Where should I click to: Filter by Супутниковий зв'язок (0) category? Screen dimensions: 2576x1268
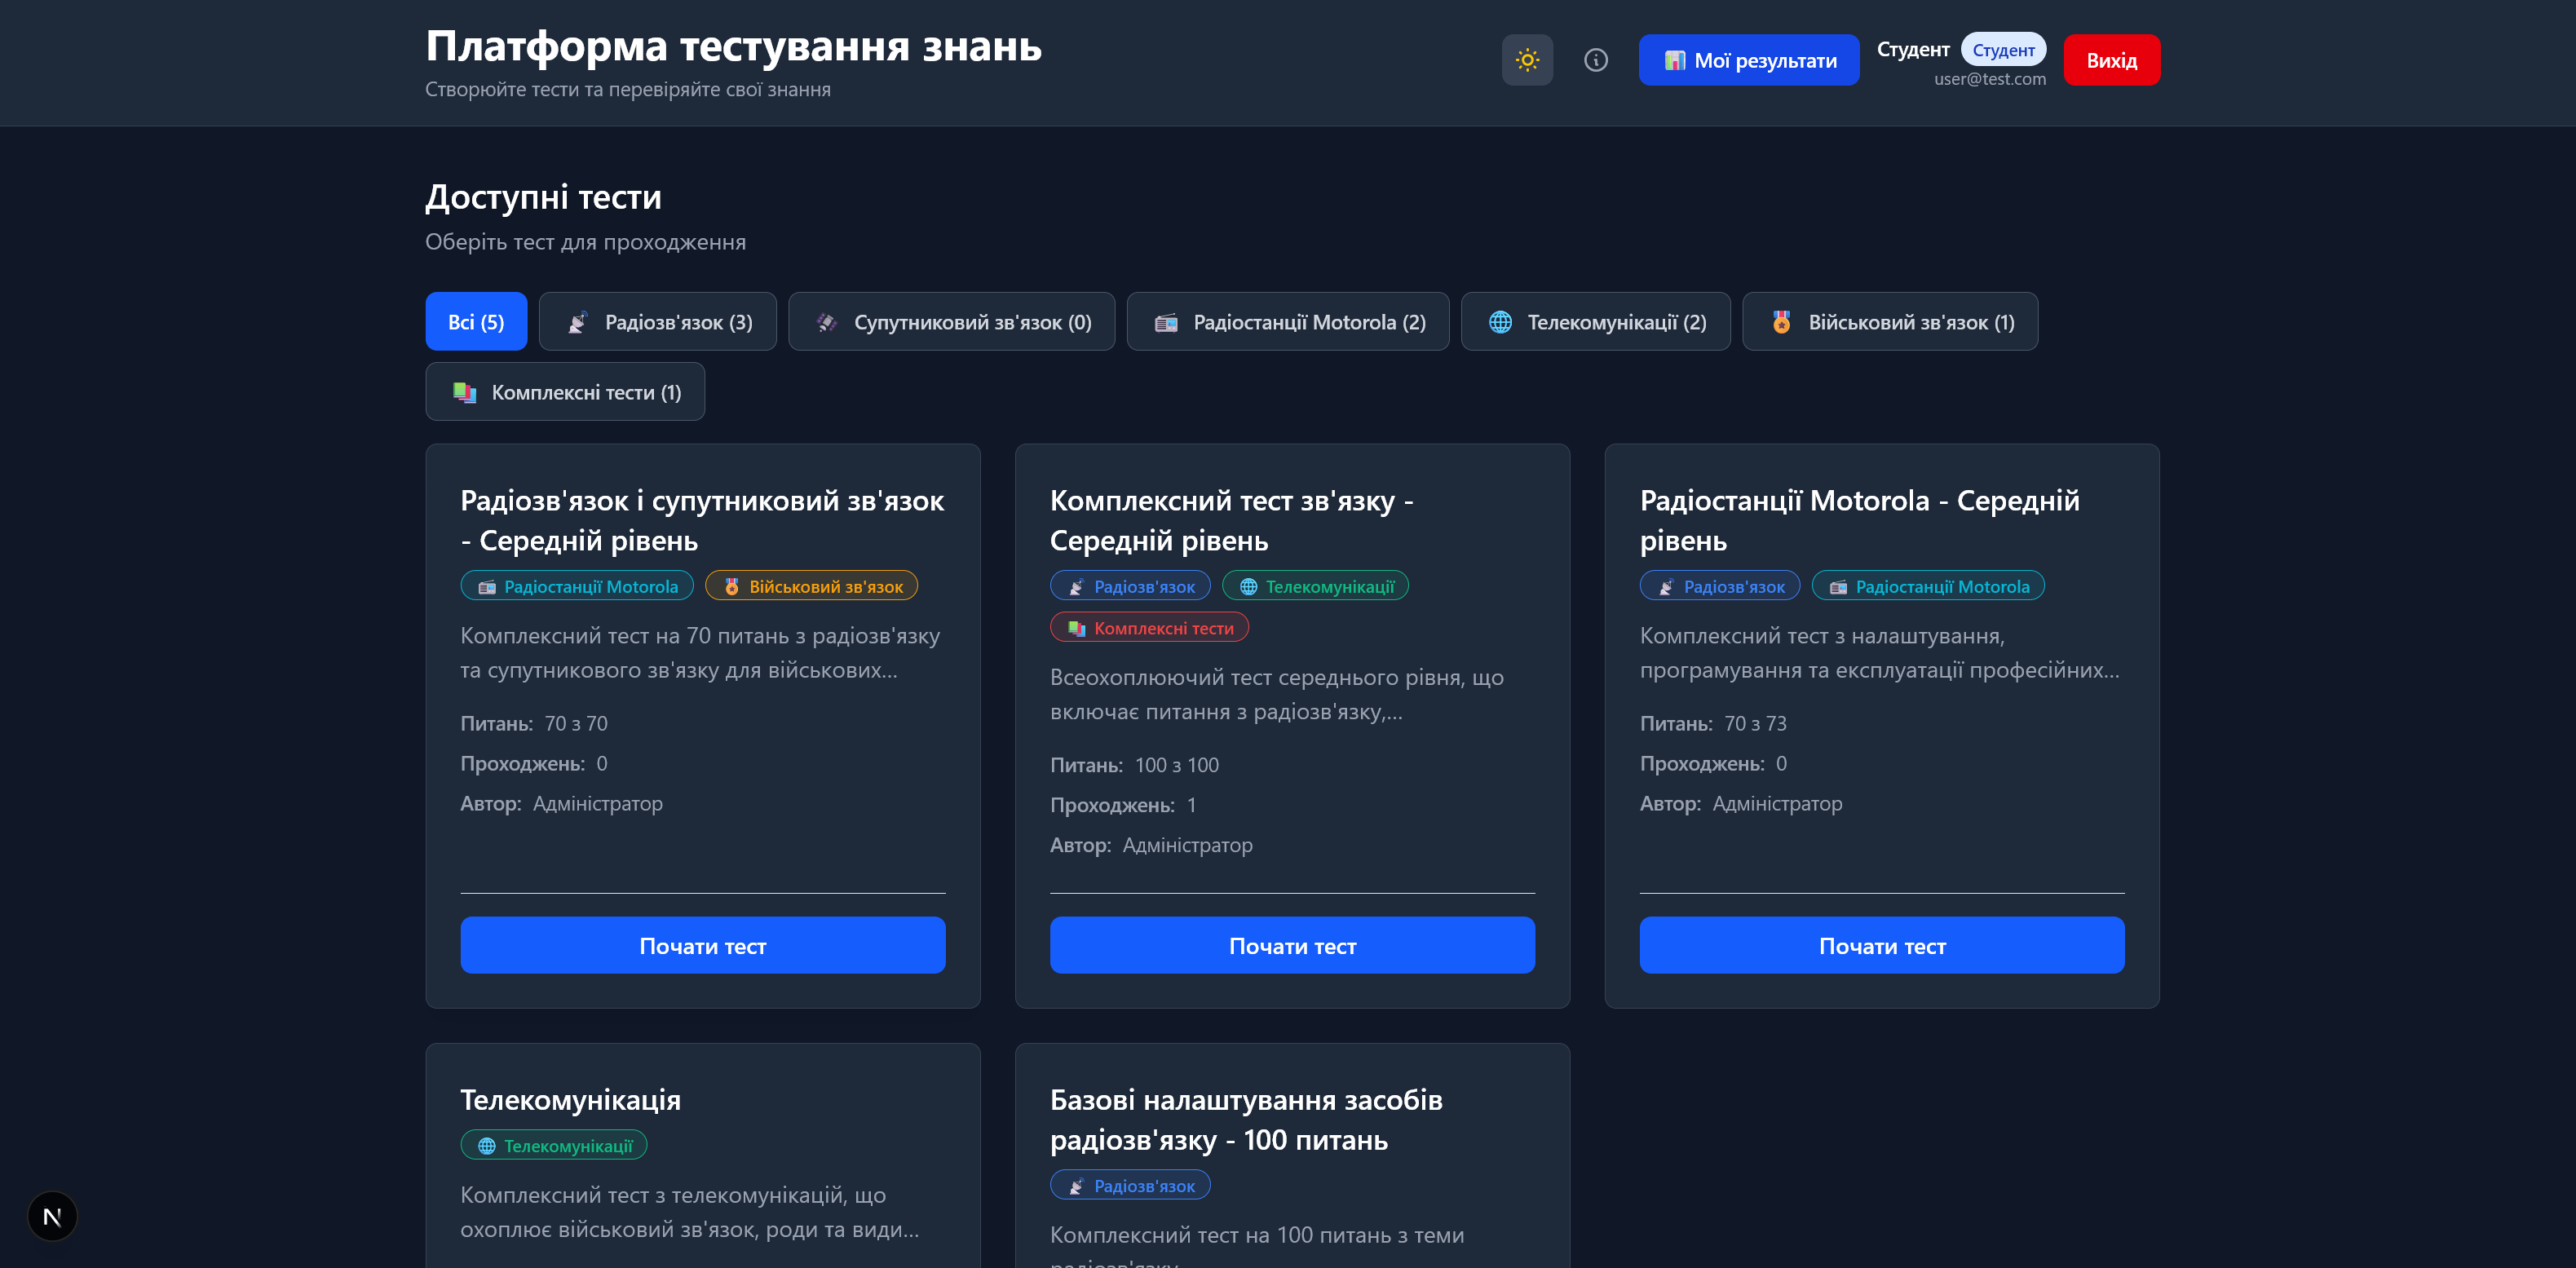[x=952, y=322]
